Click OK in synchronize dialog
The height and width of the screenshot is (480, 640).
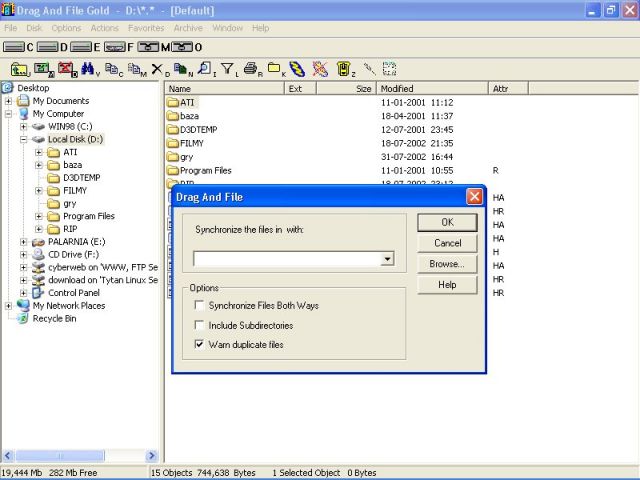(x=447, y=222)
